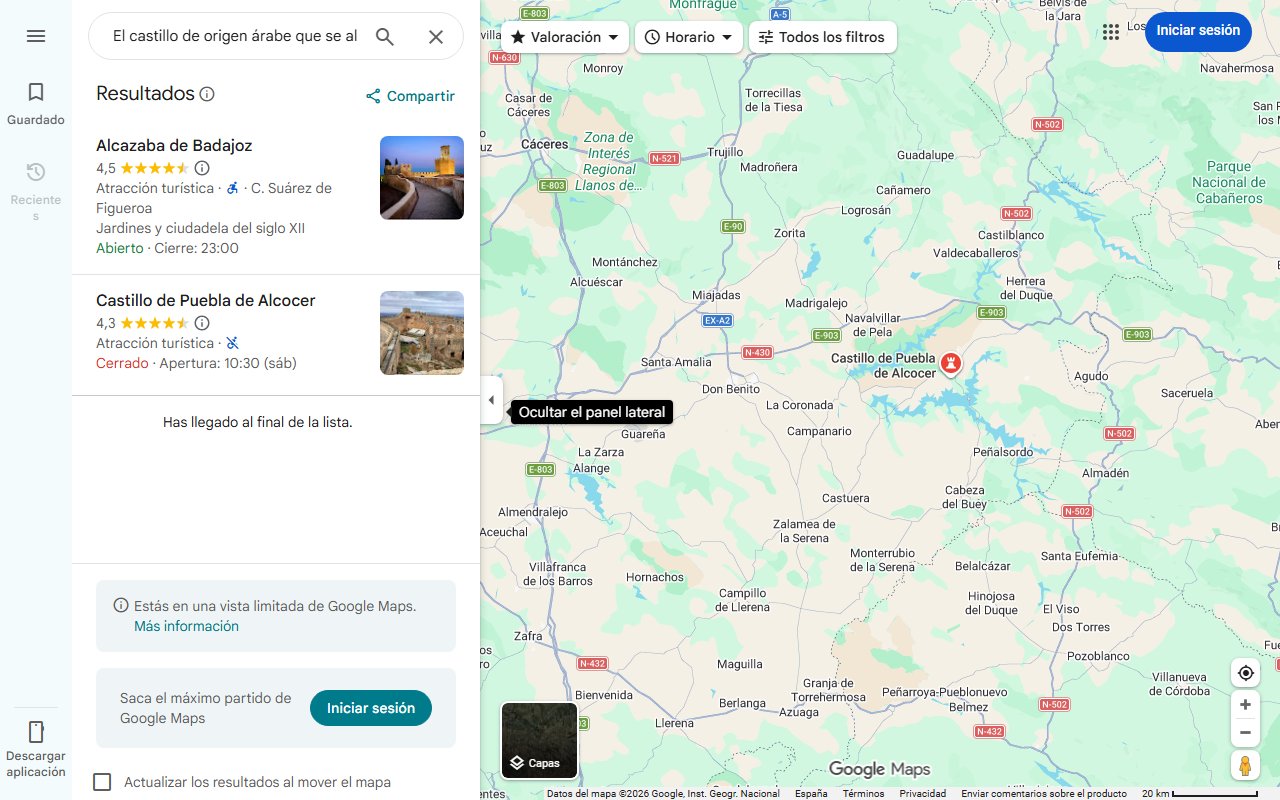Viewport: 1280px width, 800px height.
Task: Click the search magnifier icon
Action: 385,36
